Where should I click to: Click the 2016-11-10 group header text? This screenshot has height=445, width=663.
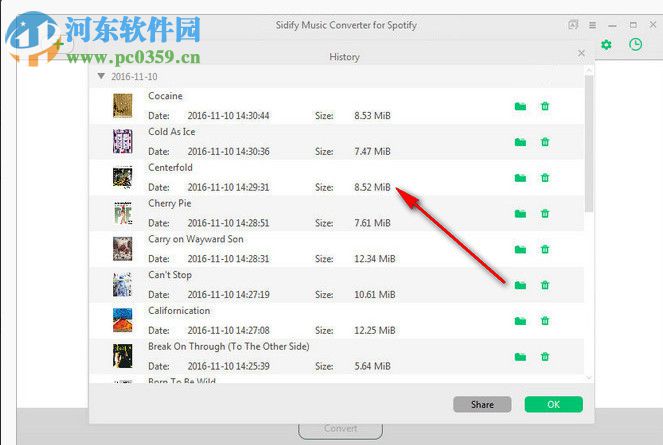point(134,77)
